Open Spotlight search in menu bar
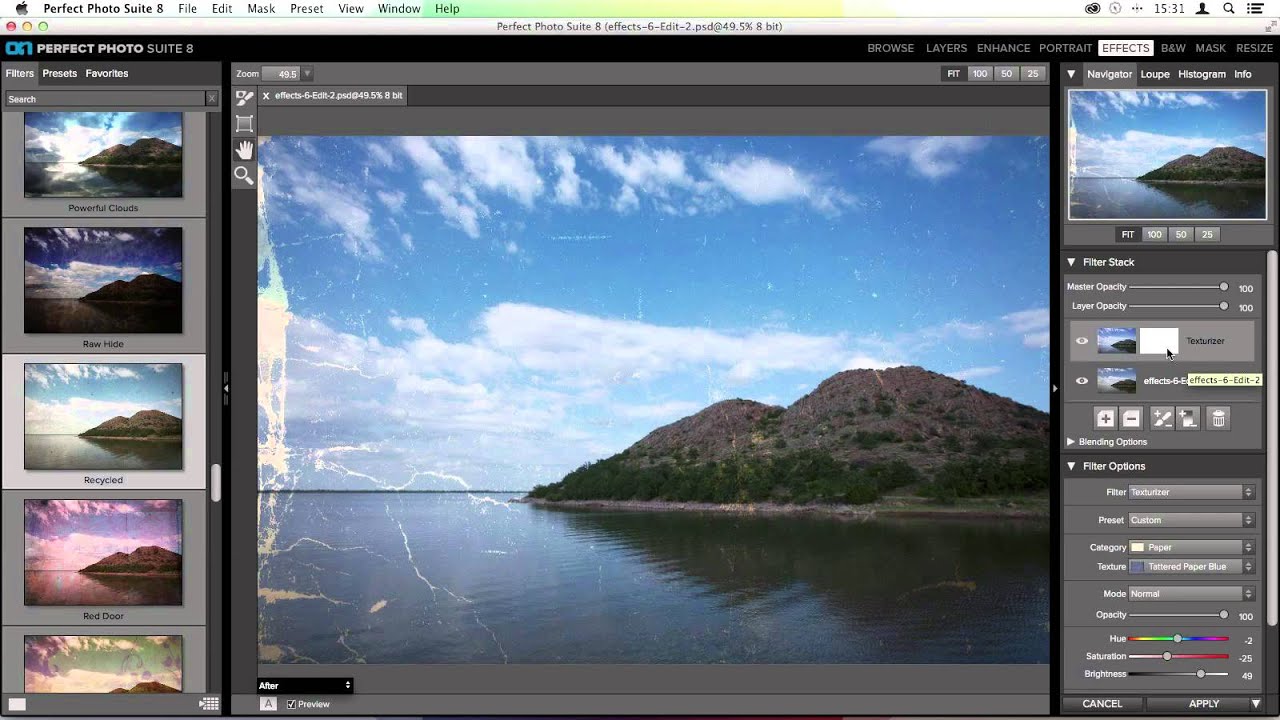 [x=1228, y=8]
